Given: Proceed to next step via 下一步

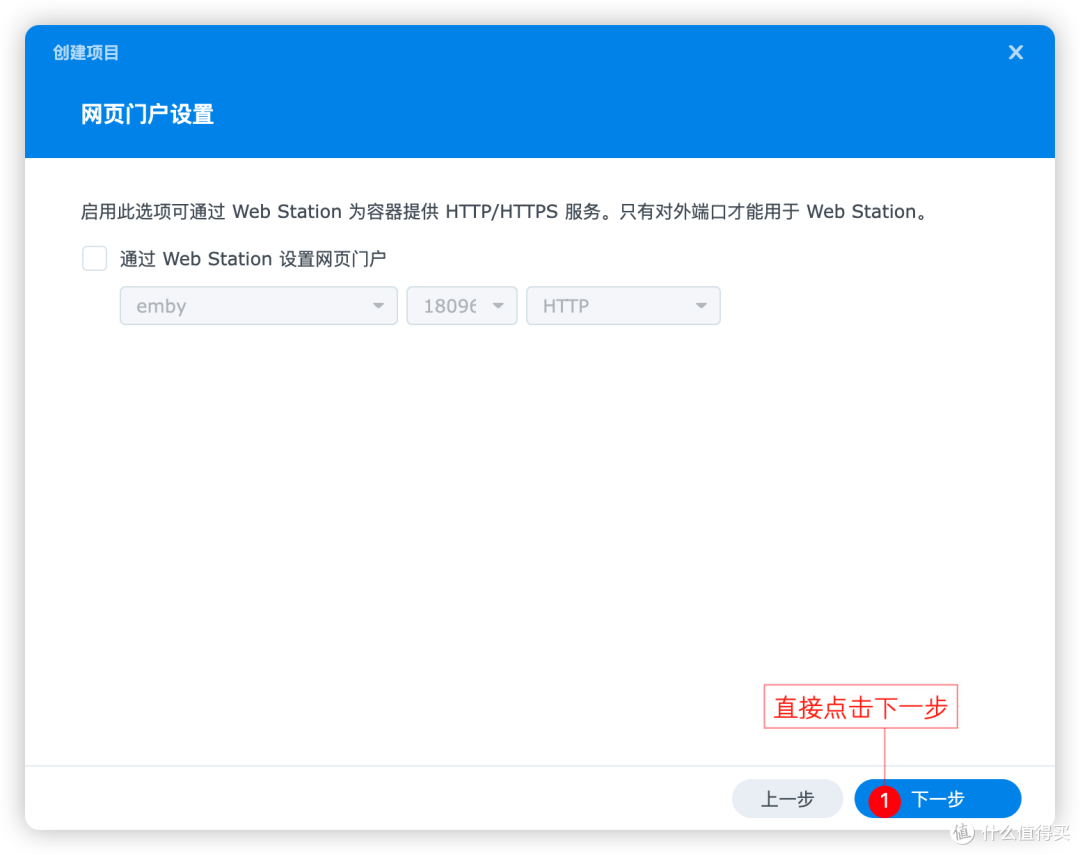Looking at the screenshot, I should click(x=940, y=799).
